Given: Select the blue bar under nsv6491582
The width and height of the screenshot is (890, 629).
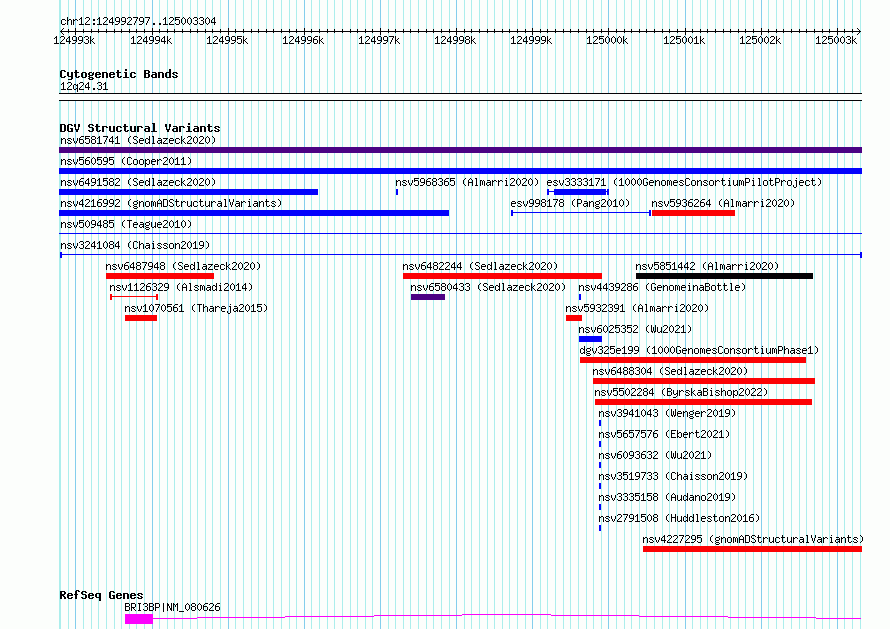Looking at the screenshot, I should point(188,192).
